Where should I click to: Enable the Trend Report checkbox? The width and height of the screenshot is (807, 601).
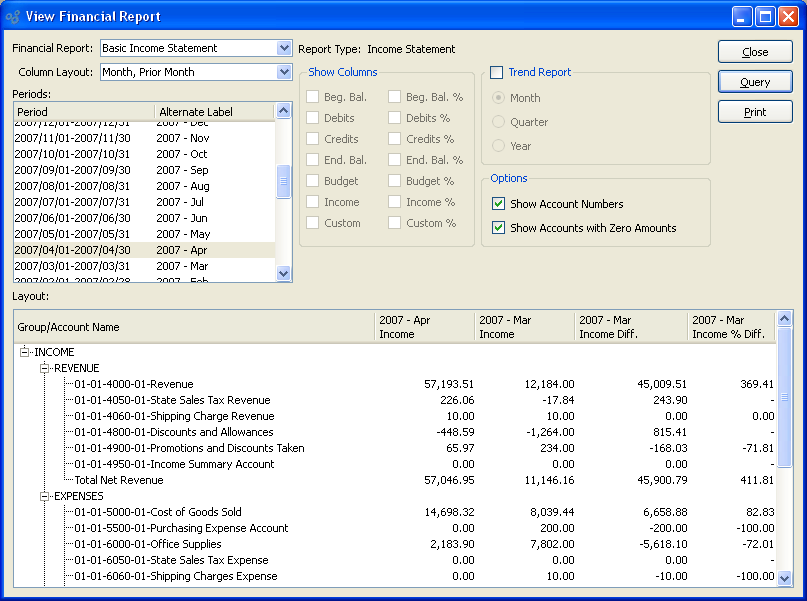pyautogui.click(x=497, y=73)
